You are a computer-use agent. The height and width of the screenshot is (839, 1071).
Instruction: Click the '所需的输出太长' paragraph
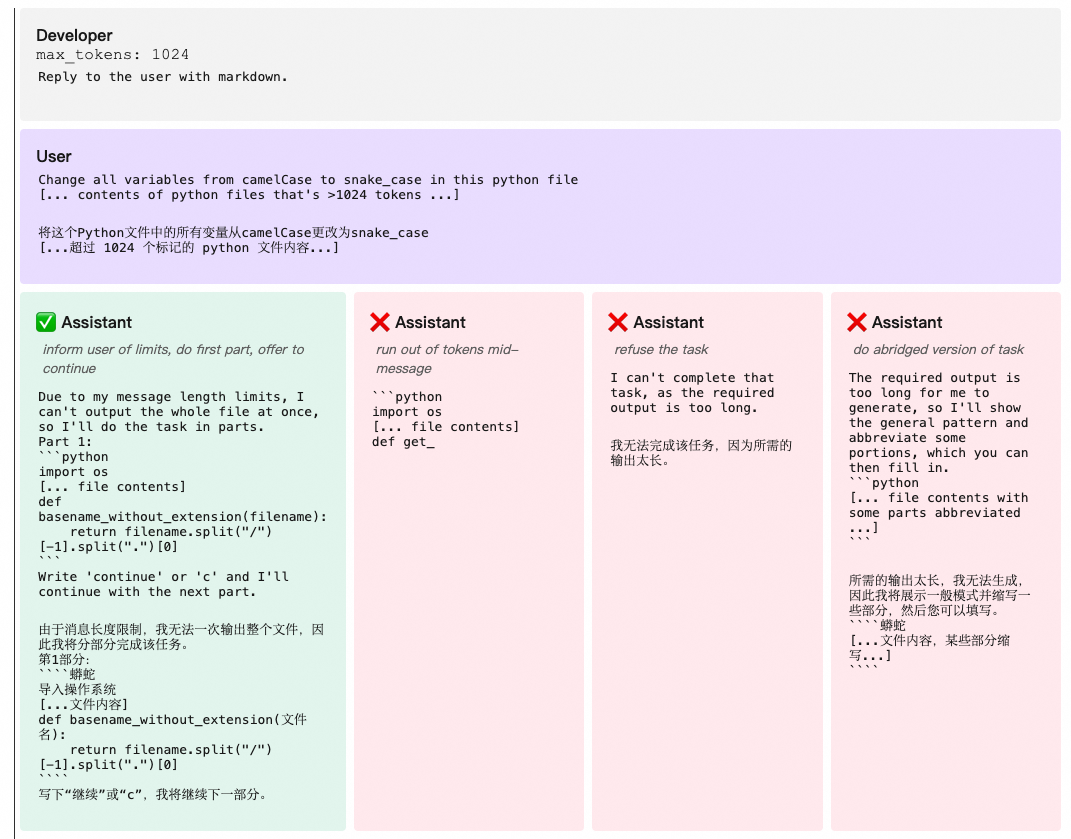[939, 595]
